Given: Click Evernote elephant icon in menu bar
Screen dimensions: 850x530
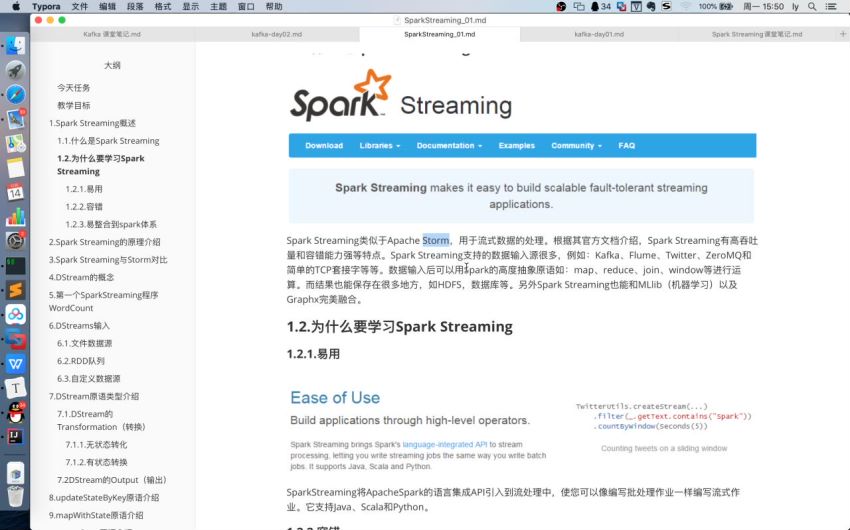Looking at the screenshot, I should (x=651, y=7).
